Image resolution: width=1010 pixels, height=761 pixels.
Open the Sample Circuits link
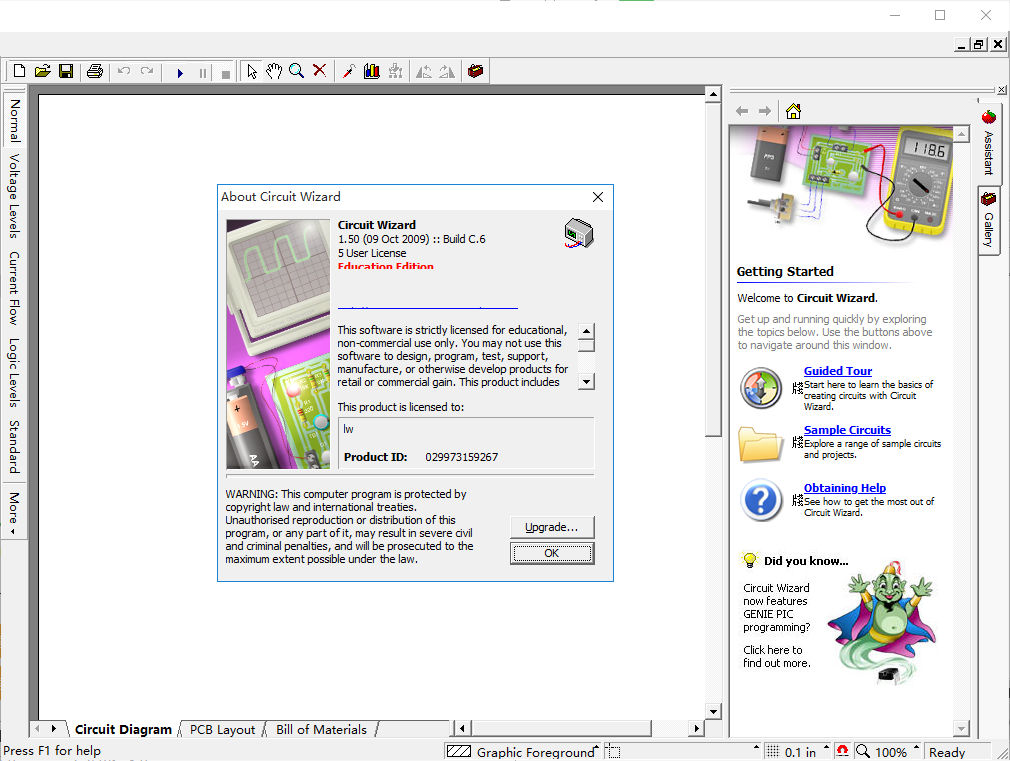point(847,430)
